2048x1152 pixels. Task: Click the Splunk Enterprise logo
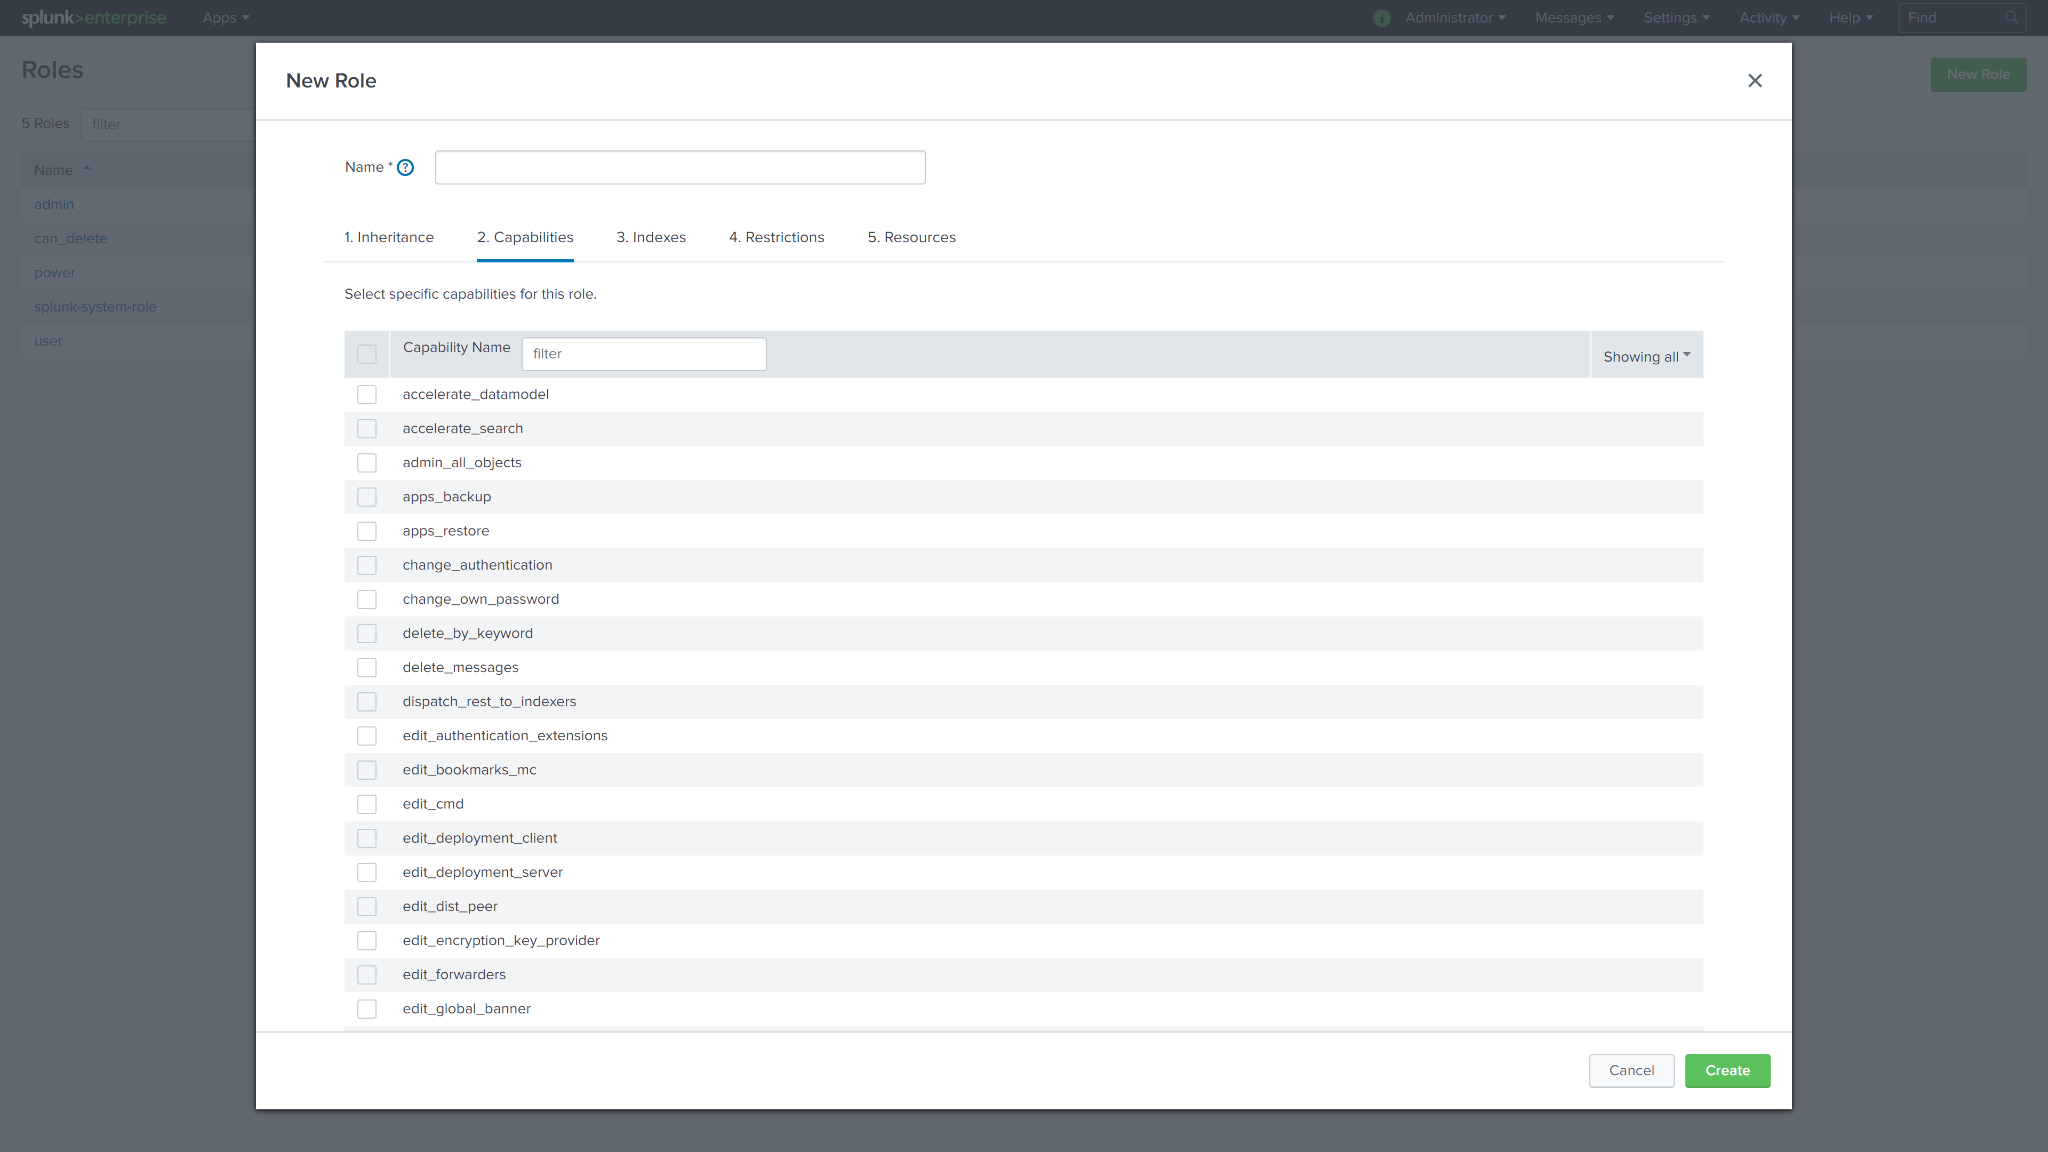click(94, 18)
